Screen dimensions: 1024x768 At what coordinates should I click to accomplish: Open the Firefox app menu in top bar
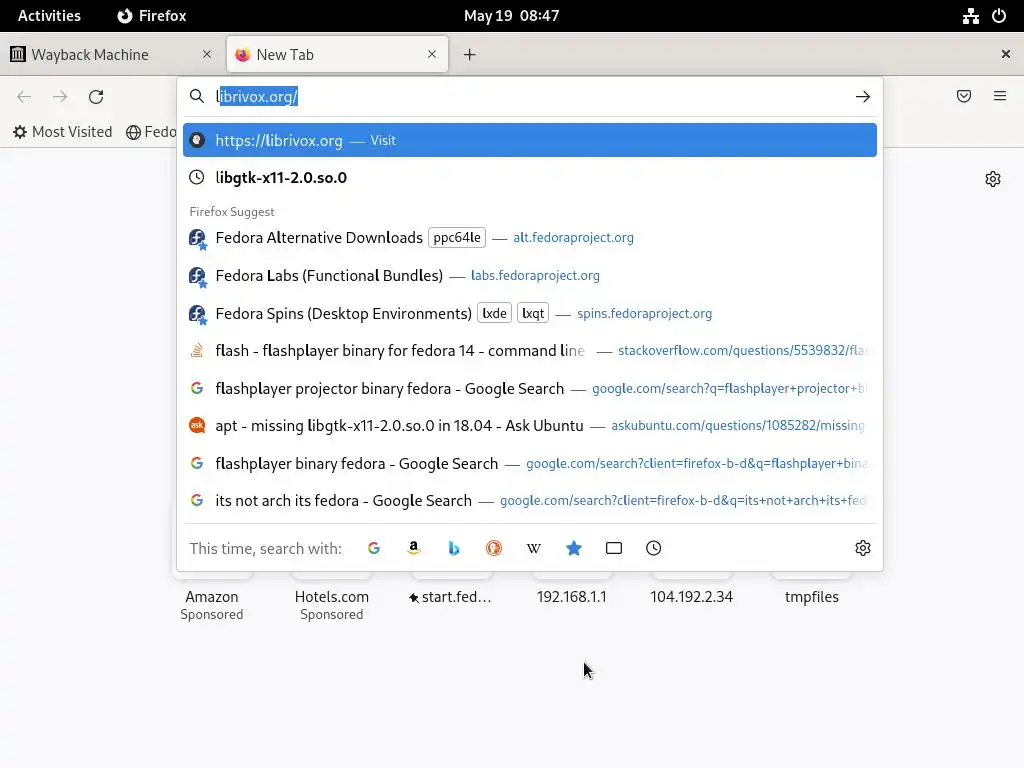coord(152,16)
